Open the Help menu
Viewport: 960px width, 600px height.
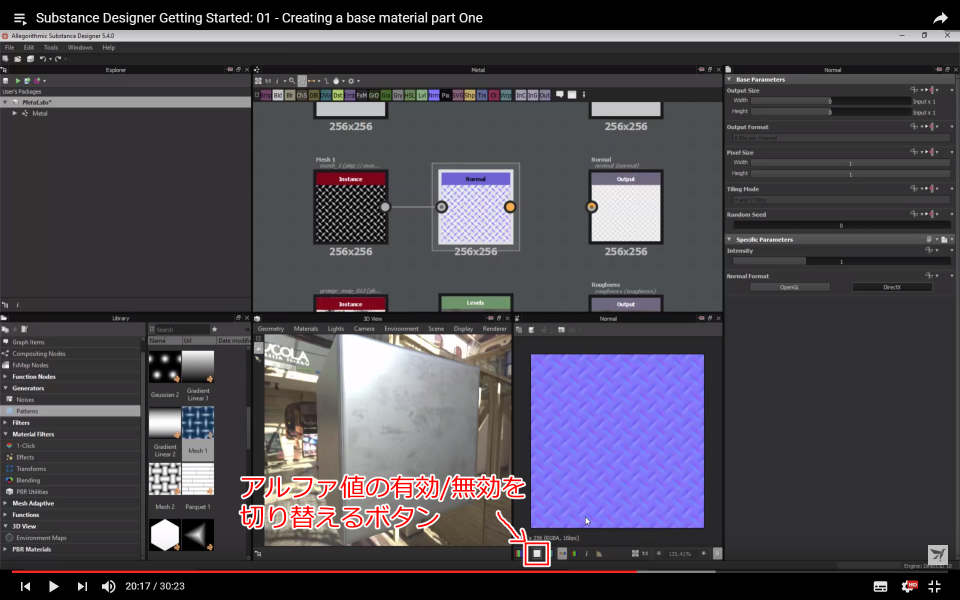pos(108,47)
